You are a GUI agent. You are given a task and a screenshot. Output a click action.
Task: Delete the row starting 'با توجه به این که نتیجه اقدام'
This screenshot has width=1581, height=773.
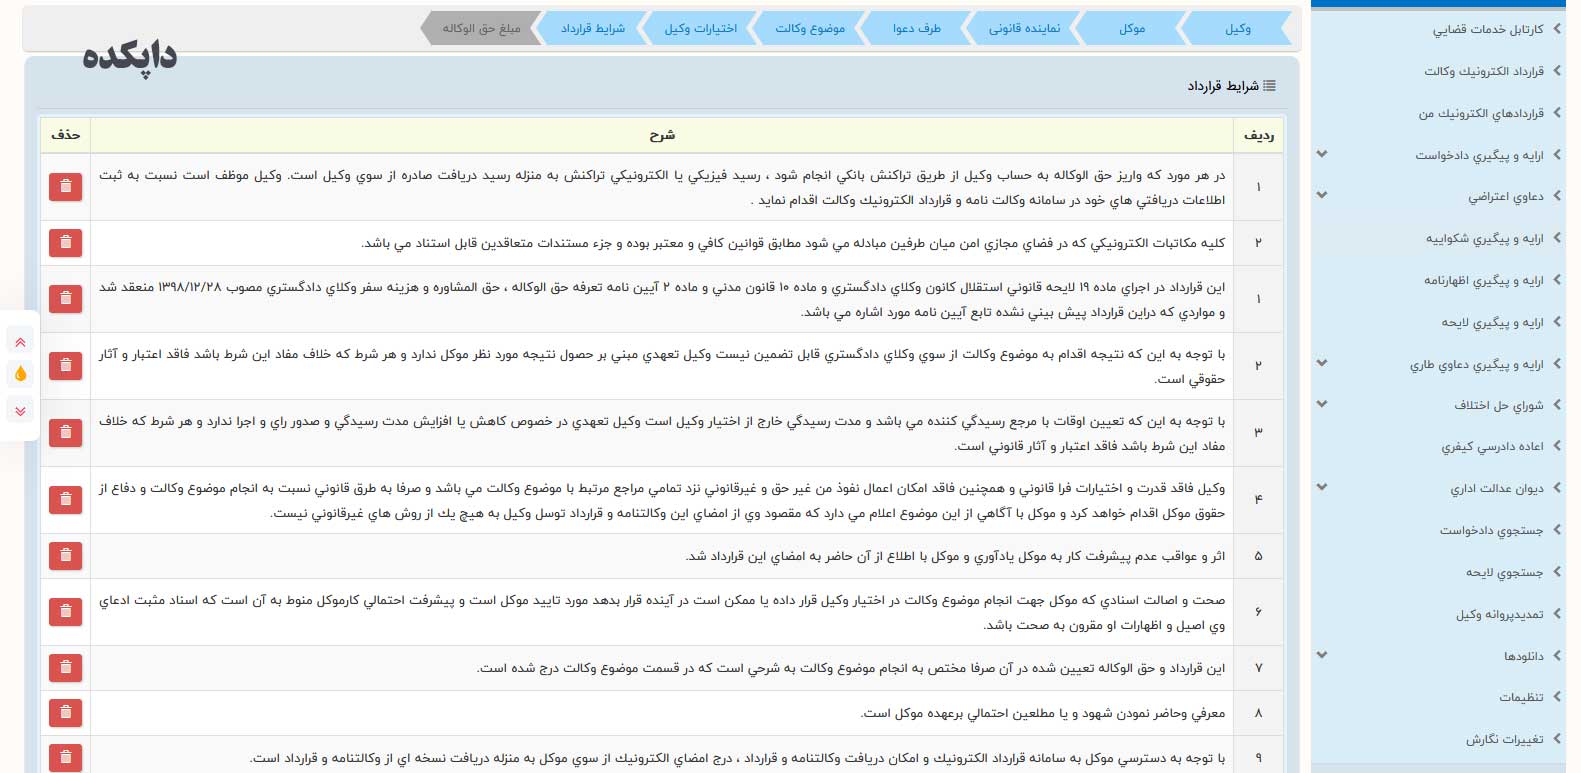(x=65, y=366)
